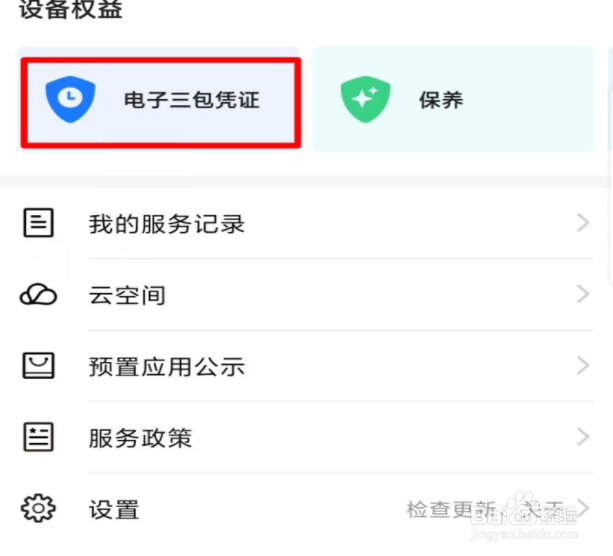613x556 pixels.
Task: Open 云空间 entry
Action: [x=306, y=294]
